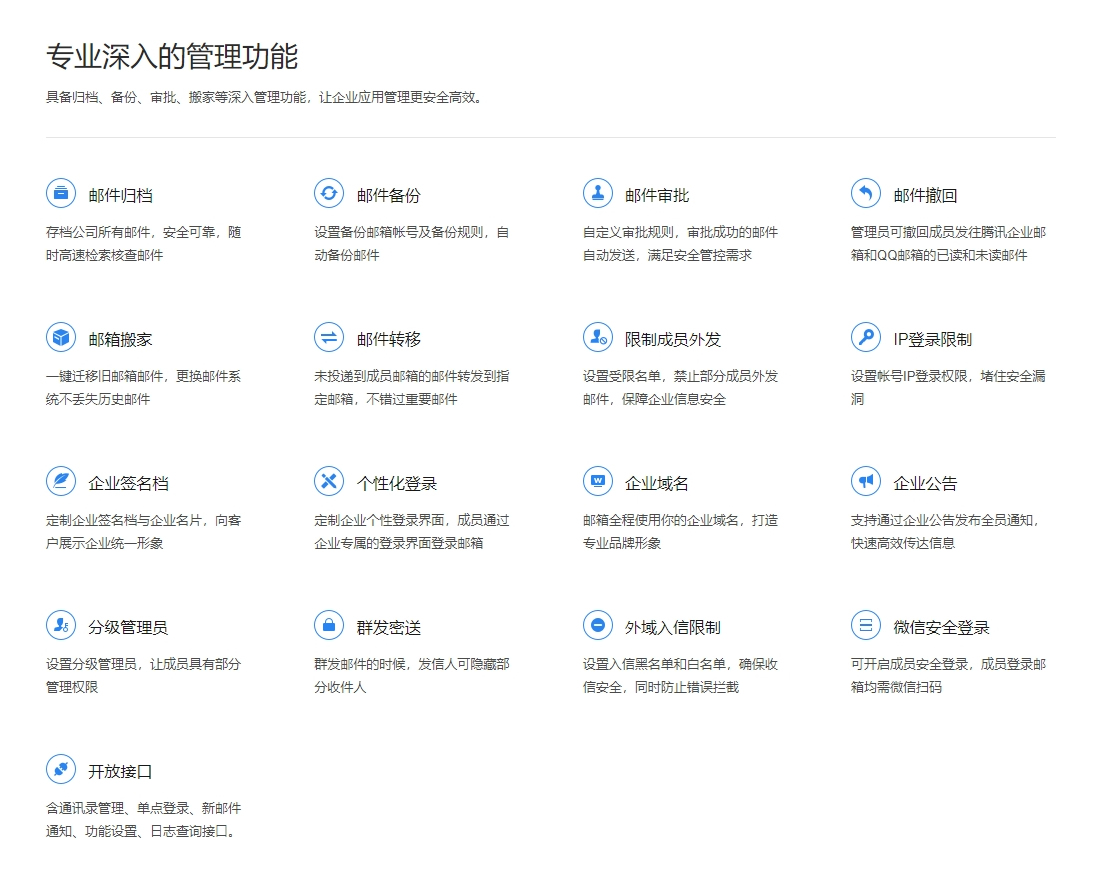Select the 分级管理员 heading text
The width and height of the screenshot is (1100, 882).
[x=128, y=627]
